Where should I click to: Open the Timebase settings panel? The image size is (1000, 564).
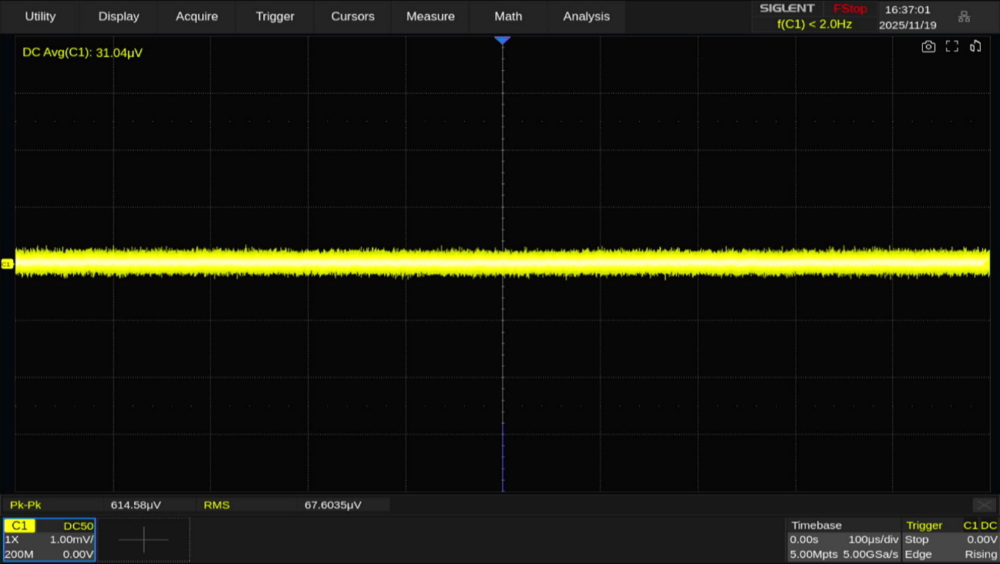(843, 540)
